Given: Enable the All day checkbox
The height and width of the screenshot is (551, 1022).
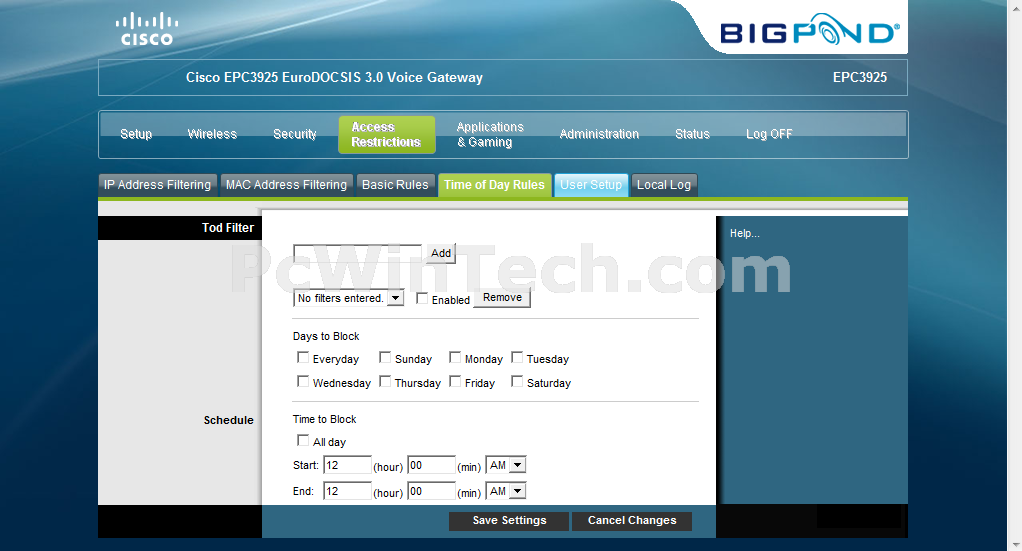Looking at the screenshot, I should [302, 440].
